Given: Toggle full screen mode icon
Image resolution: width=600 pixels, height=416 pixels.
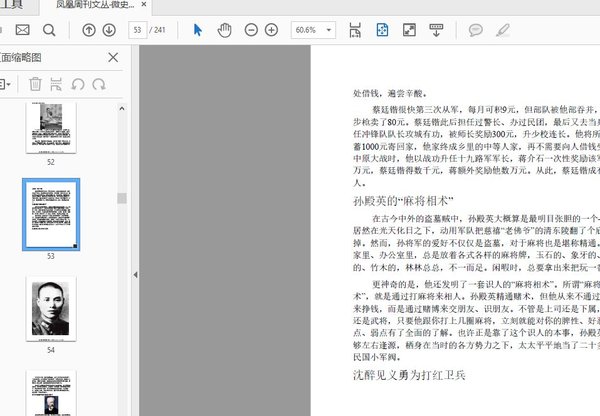Looking at the screenshot, I should [409, 31].
